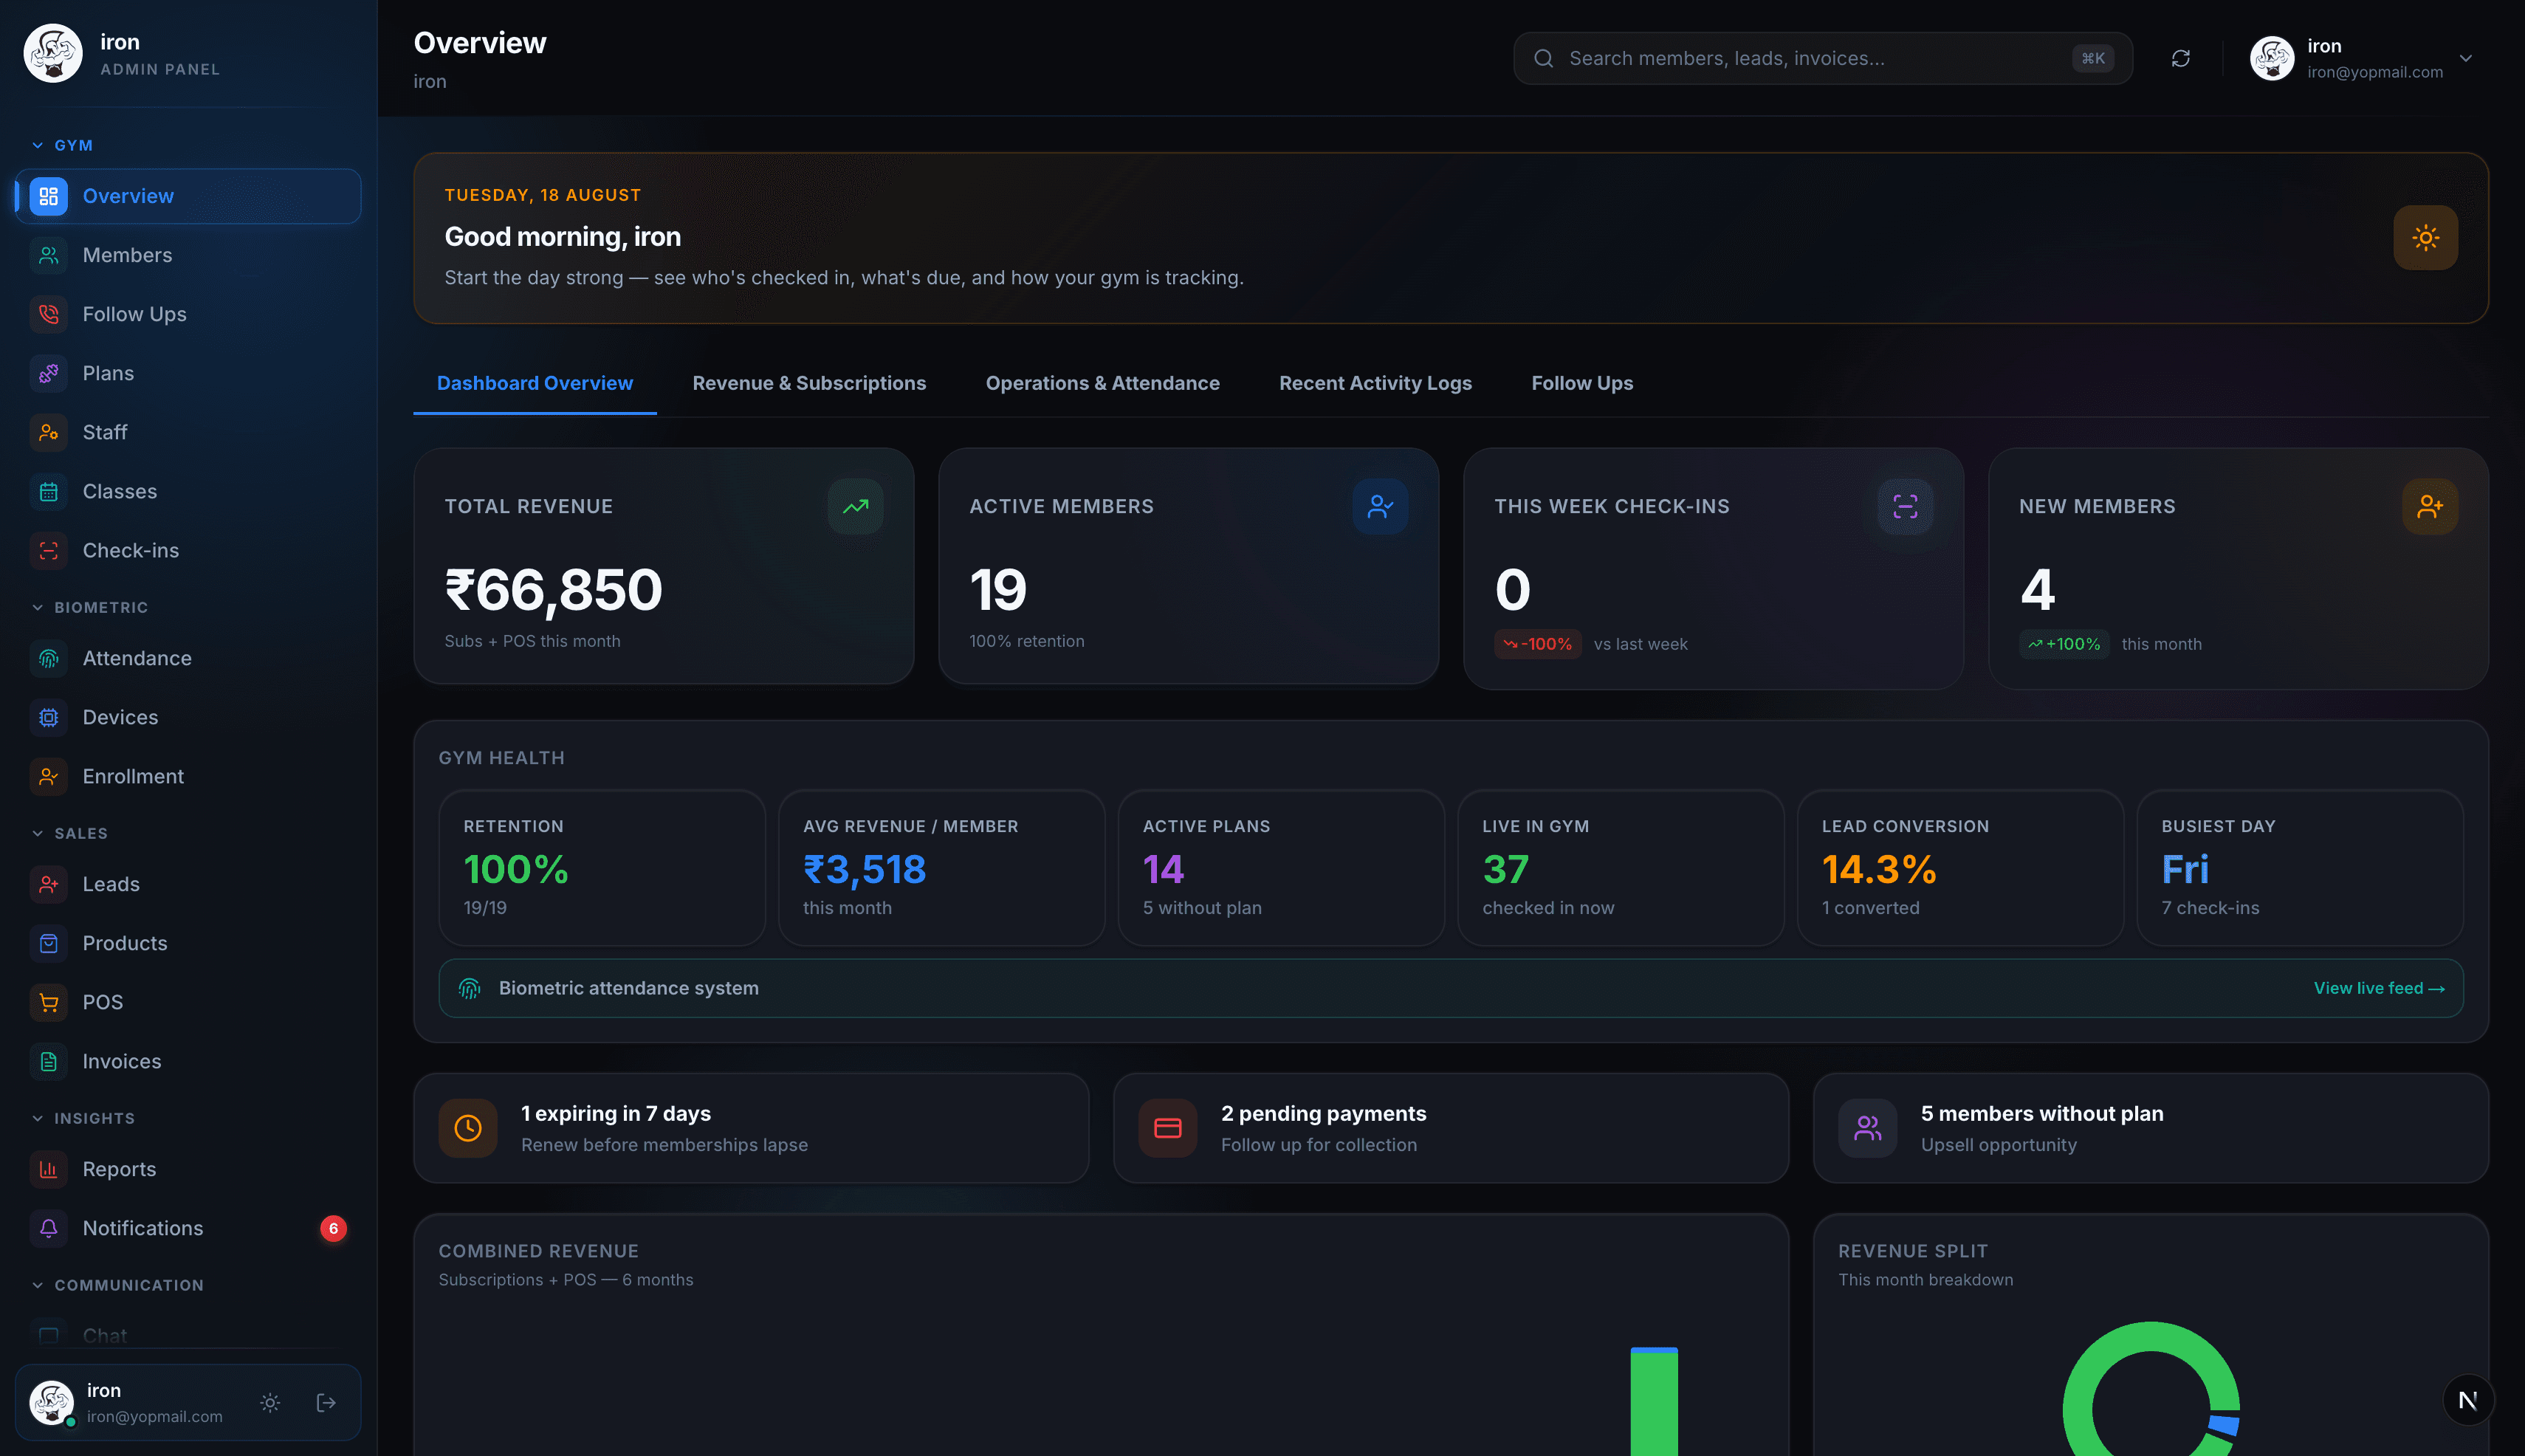Click the Enrollment user-check icon
This screenshot has width=2525, height=1456.
[48, 776]
